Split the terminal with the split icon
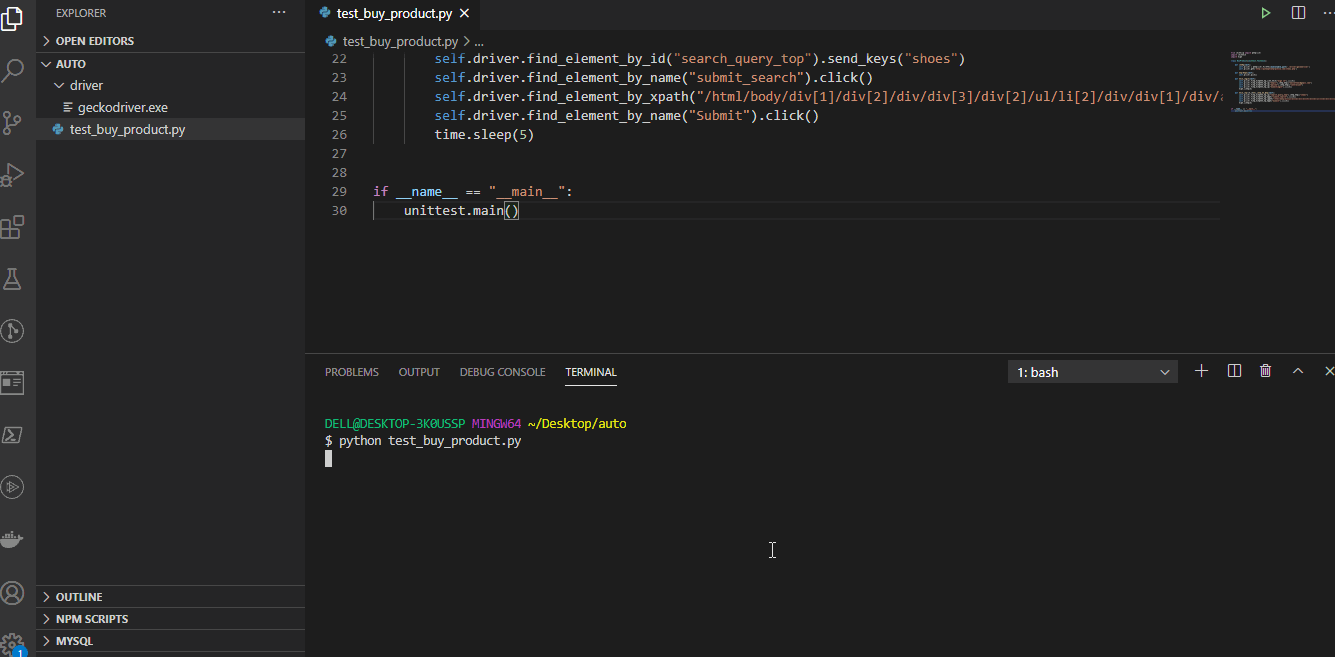The height and width of the screenshot is (657, 1335). (1233, 370)
